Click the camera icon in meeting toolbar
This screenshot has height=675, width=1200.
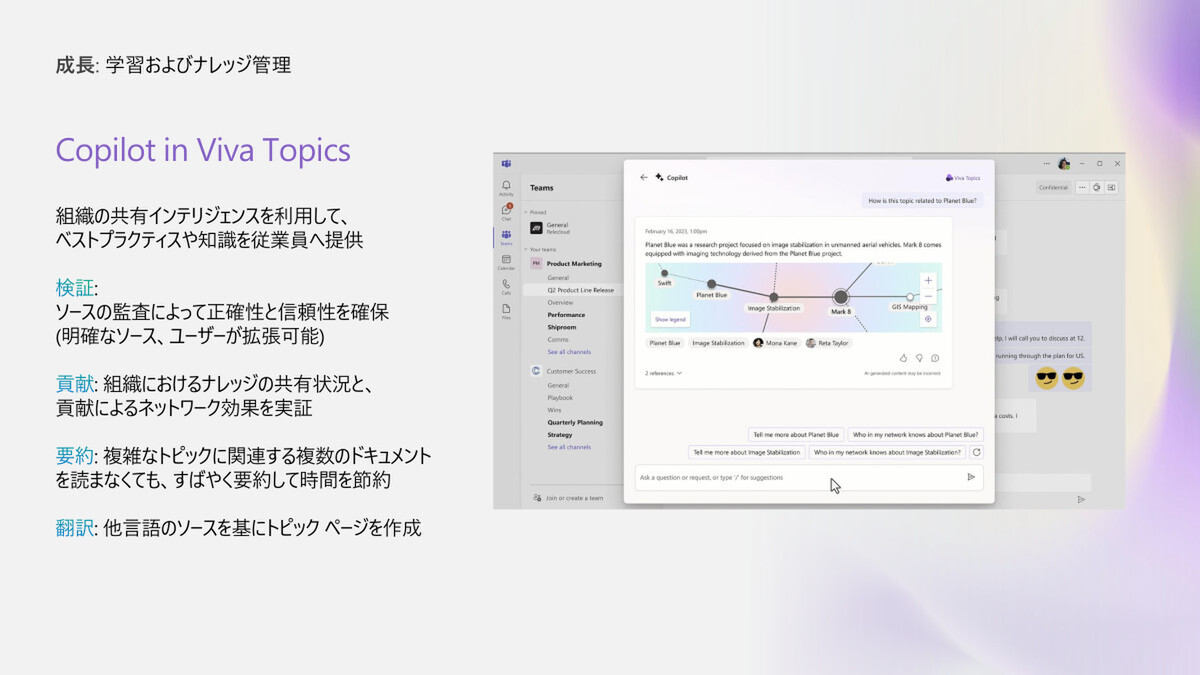pyautogui.click(x=1097, y=187)
